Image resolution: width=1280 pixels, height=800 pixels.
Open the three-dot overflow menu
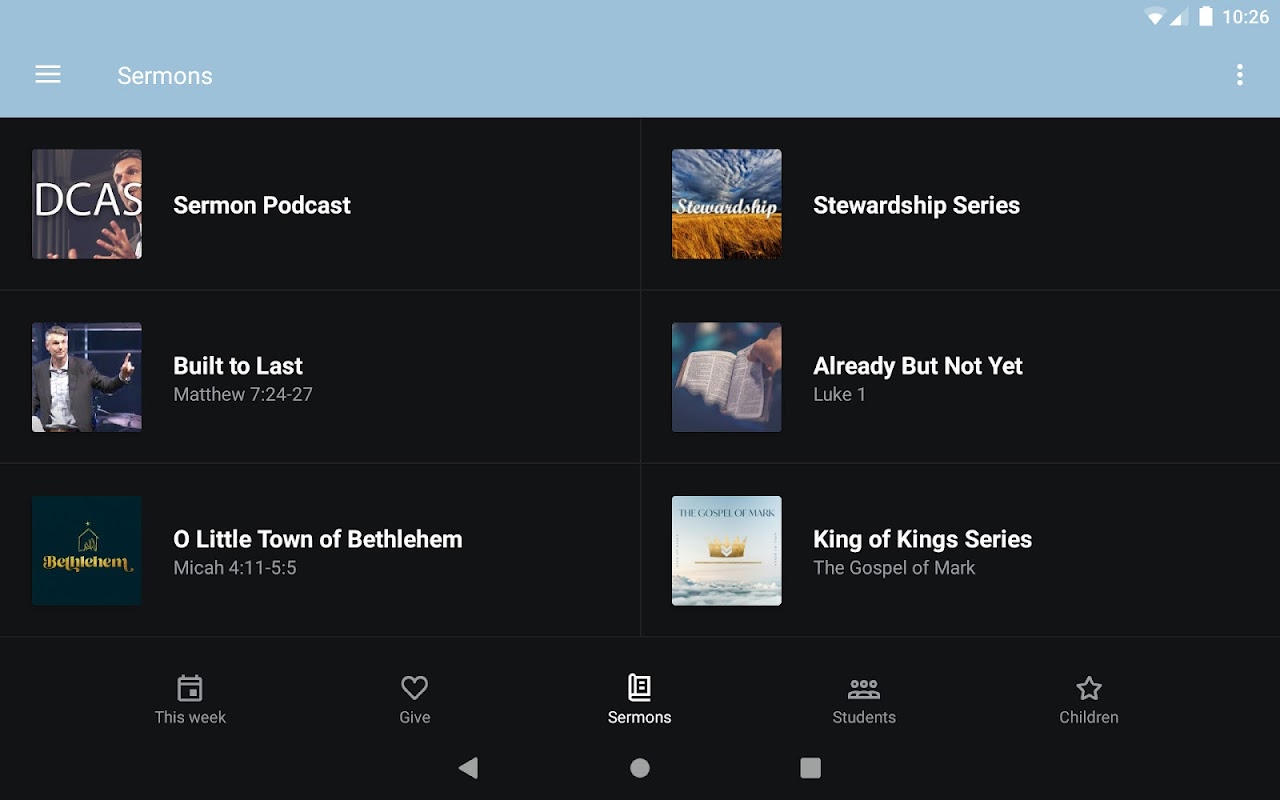(1239, 75)
